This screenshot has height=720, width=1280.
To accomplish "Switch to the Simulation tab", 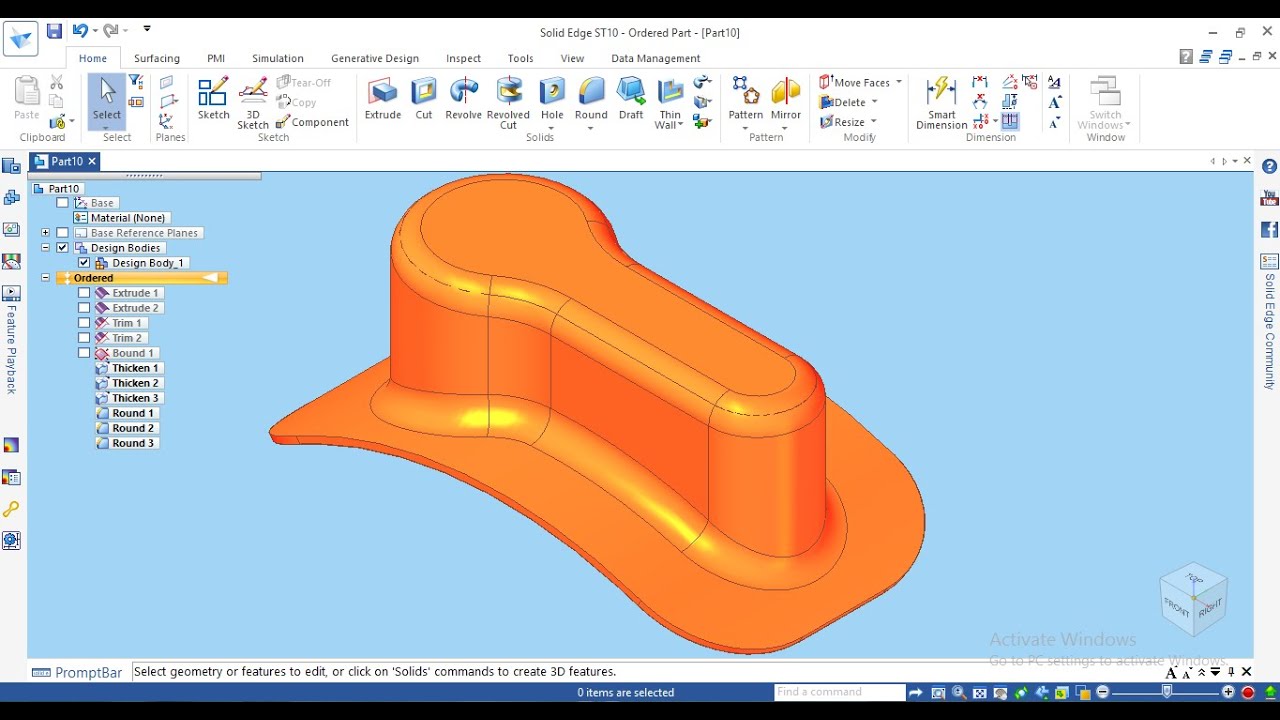I will coord(278,58).
